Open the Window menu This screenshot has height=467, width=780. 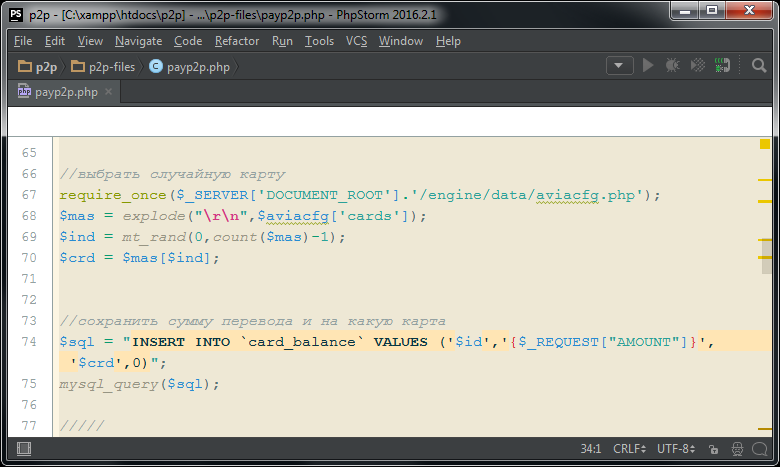coord(400,41)
